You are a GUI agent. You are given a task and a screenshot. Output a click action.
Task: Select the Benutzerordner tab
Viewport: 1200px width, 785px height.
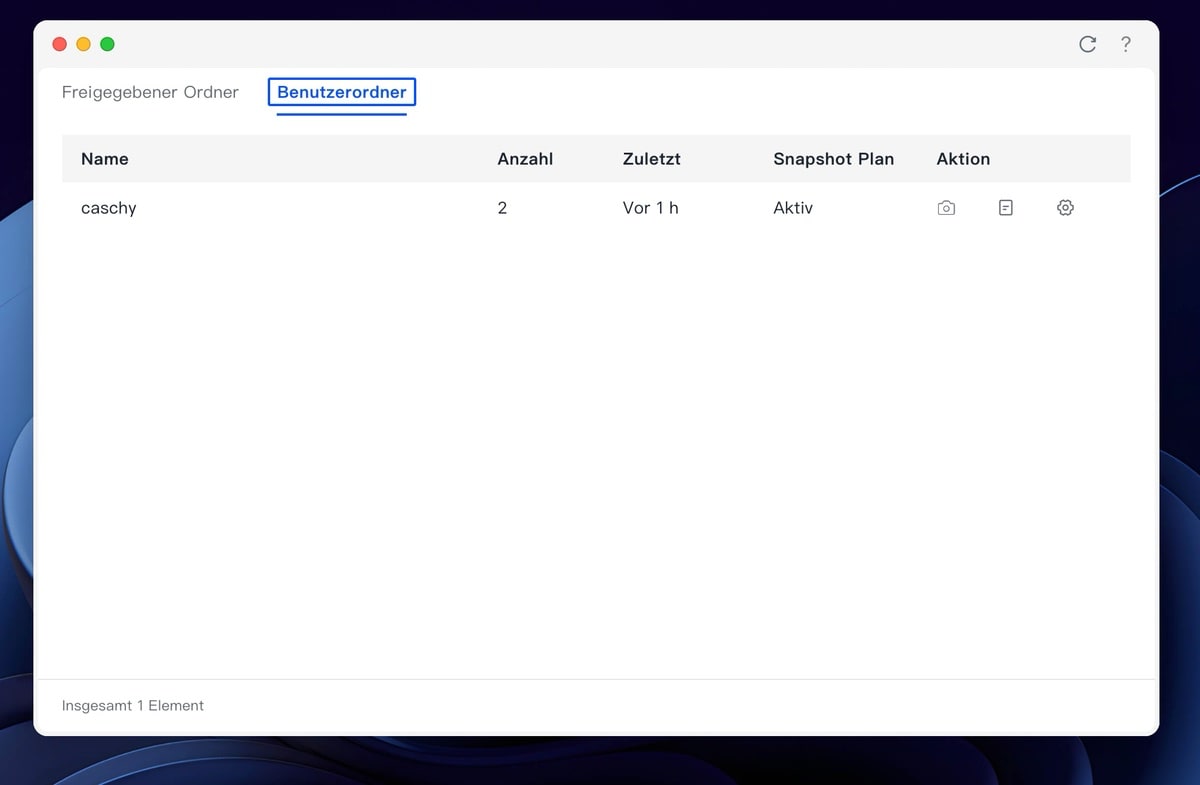click(x=342, y=92)
